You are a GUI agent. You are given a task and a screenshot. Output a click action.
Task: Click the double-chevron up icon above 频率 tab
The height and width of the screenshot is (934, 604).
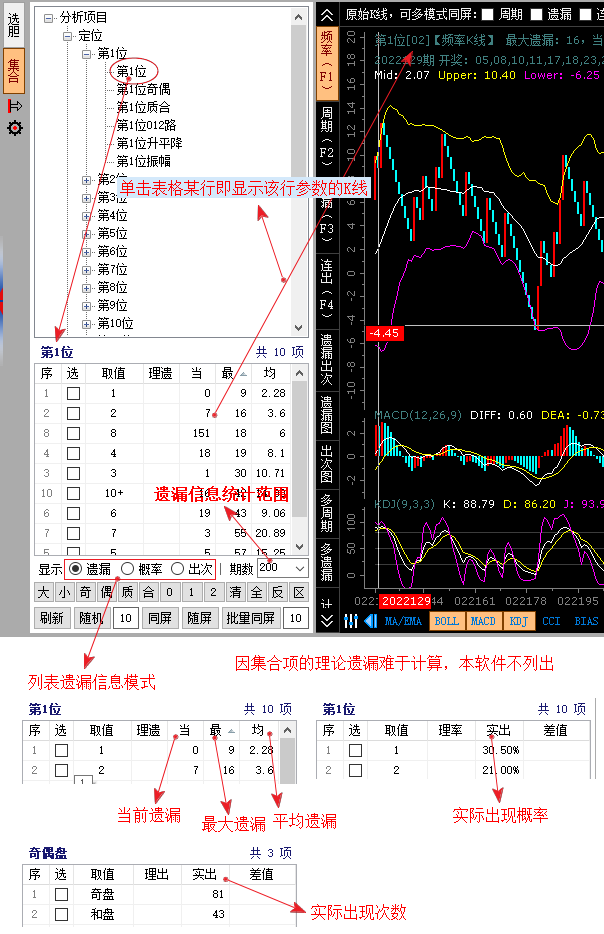326,15
